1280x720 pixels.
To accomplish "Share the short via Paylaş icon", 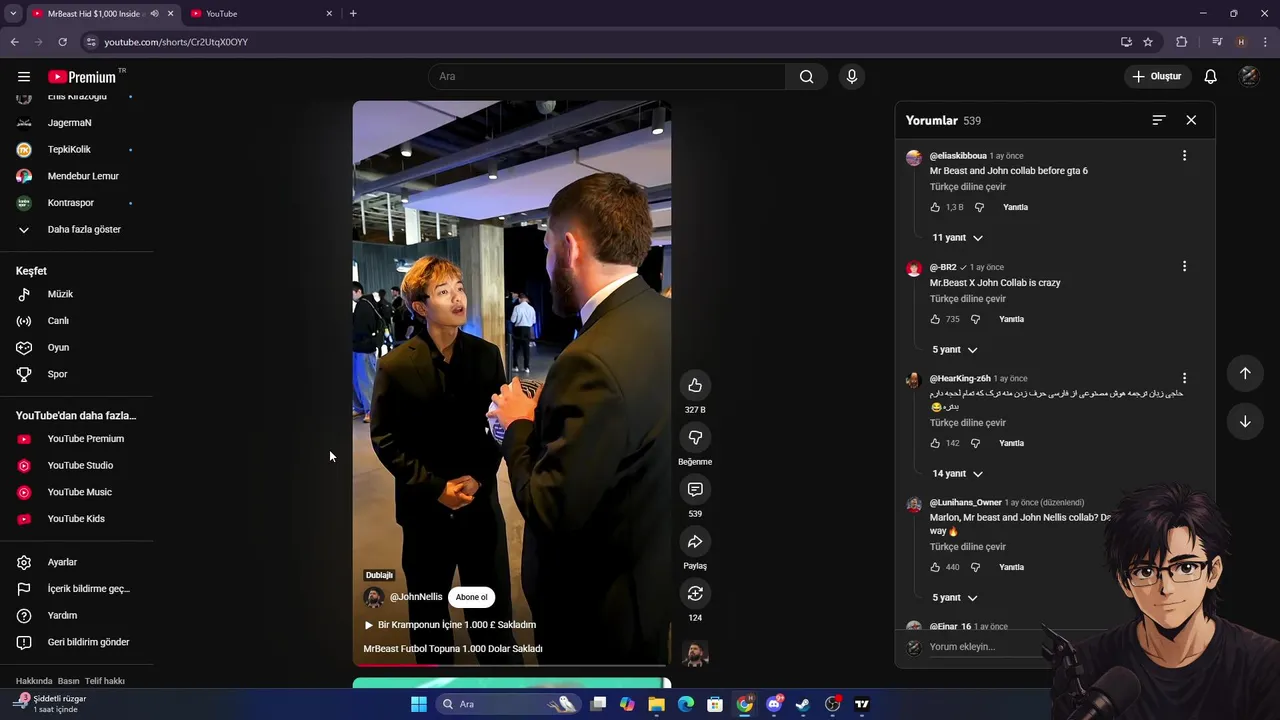I will click(695, 542).
